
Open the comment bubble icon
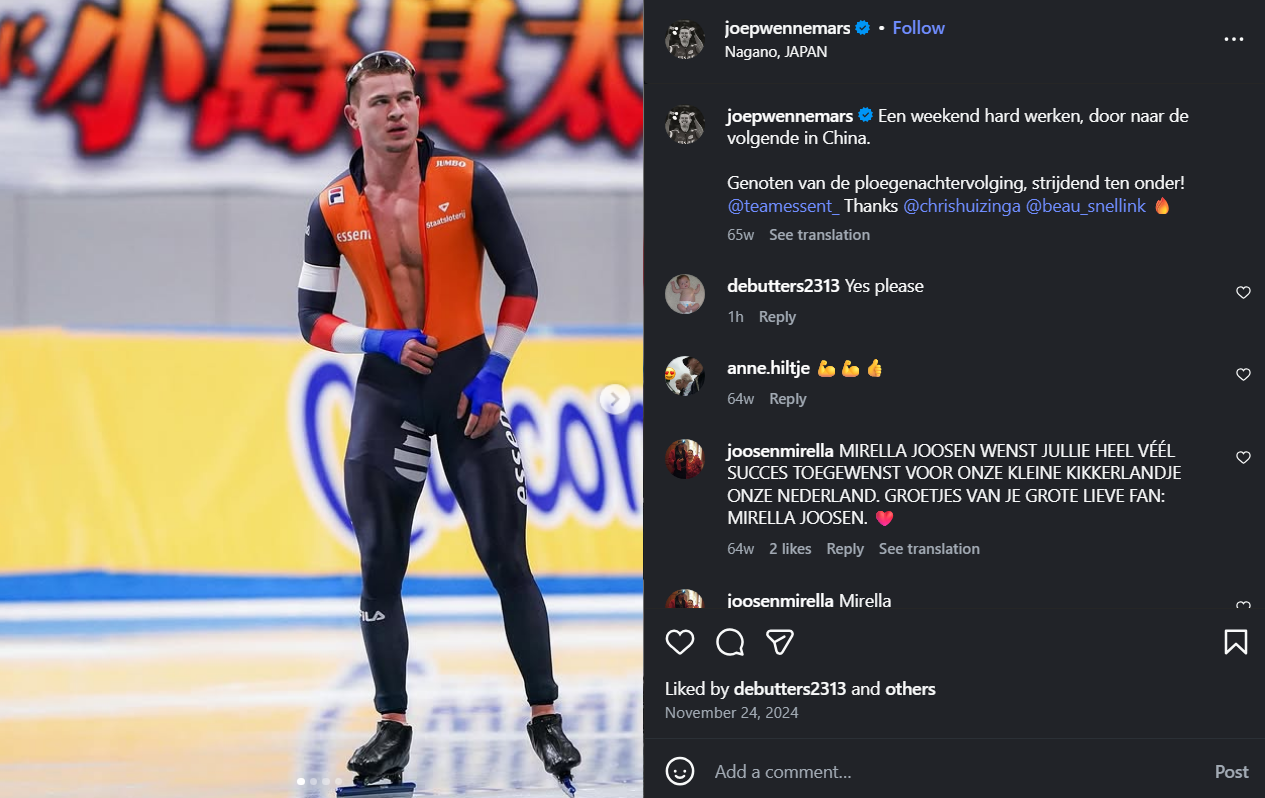(x=730, y=642)
